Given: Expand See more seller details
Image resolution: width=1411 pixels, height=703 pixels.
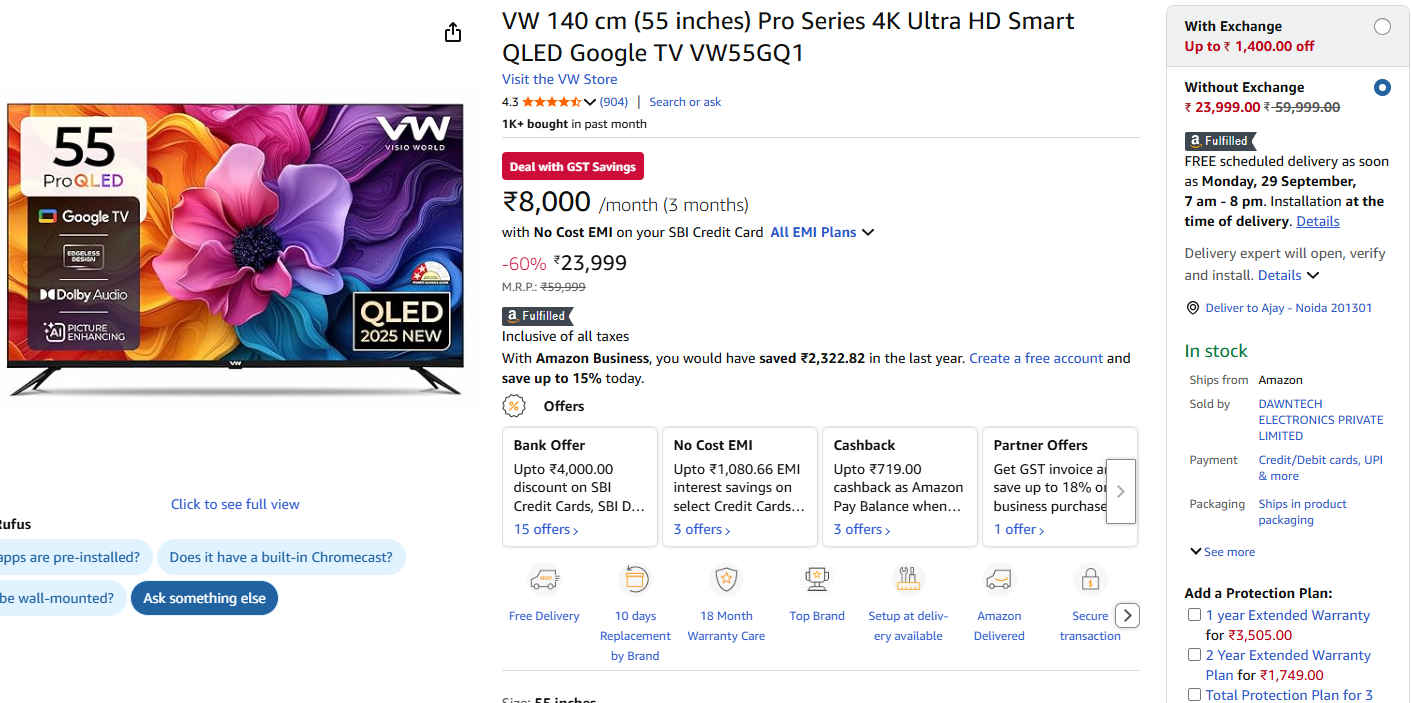Looking at the screenshot, I should tap(1222, 552).
